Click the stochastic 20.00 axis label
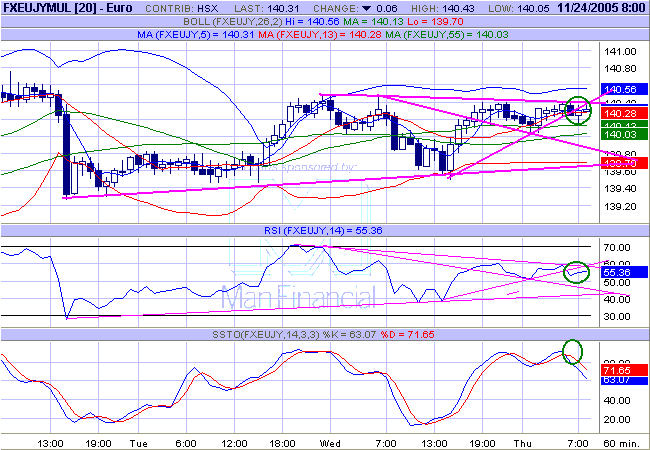 [617, 420]
